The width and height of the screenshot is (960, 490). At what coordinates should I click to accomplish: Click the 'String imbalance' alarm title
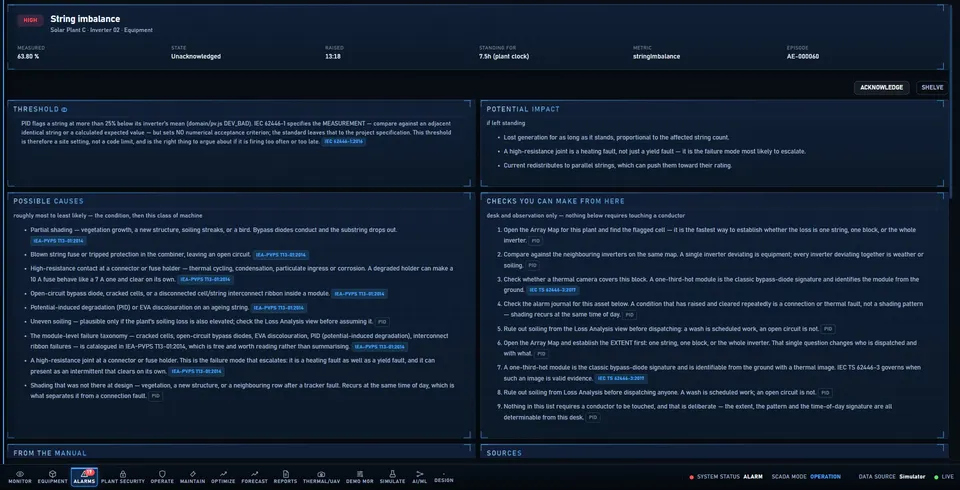click(85, 19)
